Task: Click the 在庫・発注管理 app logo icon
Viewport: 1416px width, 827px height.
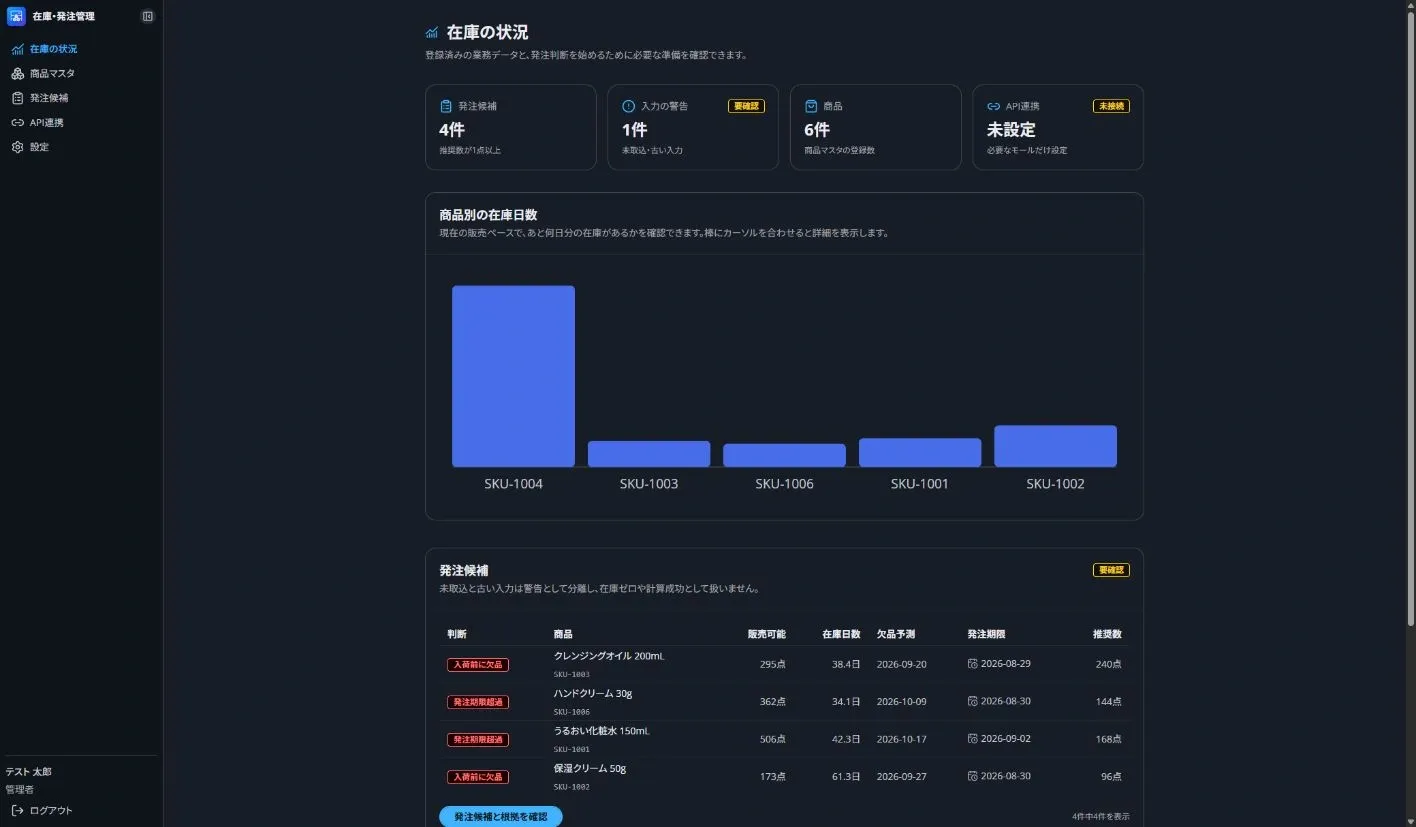Action: [x=16, y=16]
